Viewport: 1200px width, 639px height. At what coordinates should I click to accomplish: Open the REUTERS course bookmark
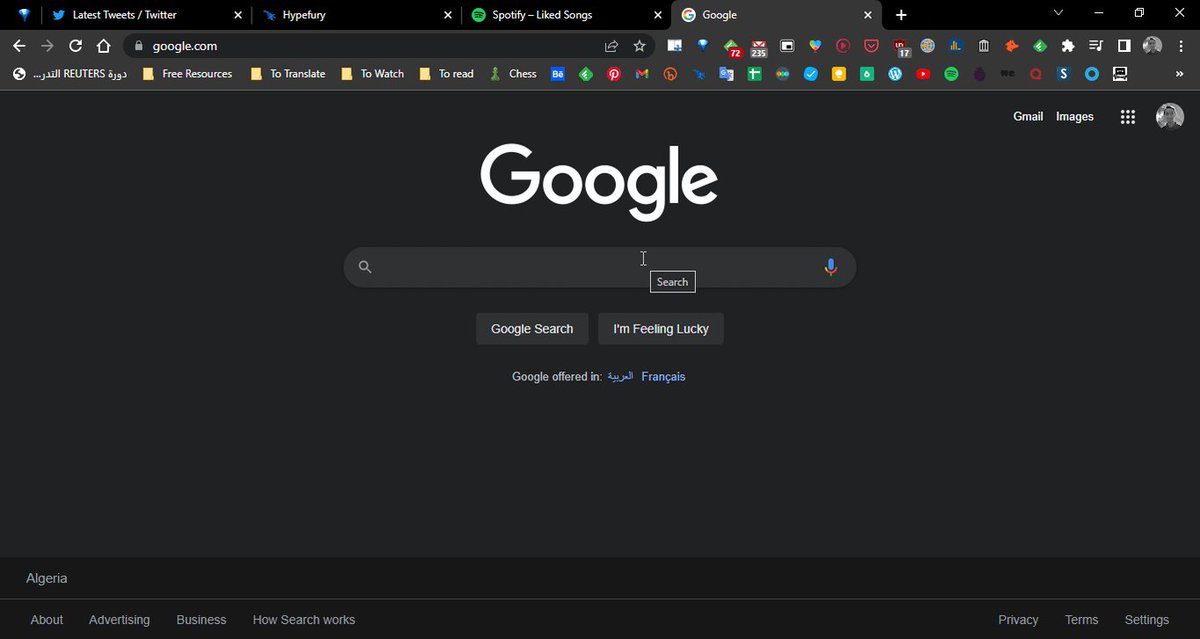click(70, 74)
